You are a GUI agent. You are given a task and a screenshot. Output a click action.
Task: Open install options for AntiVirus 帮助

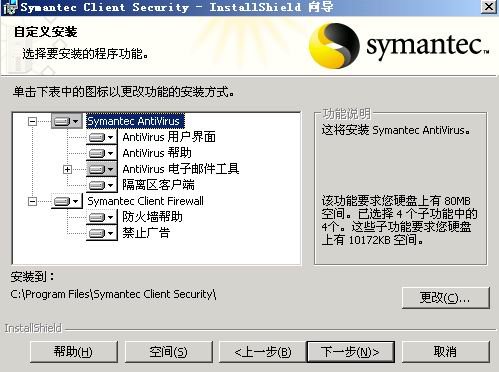point(102,153)
